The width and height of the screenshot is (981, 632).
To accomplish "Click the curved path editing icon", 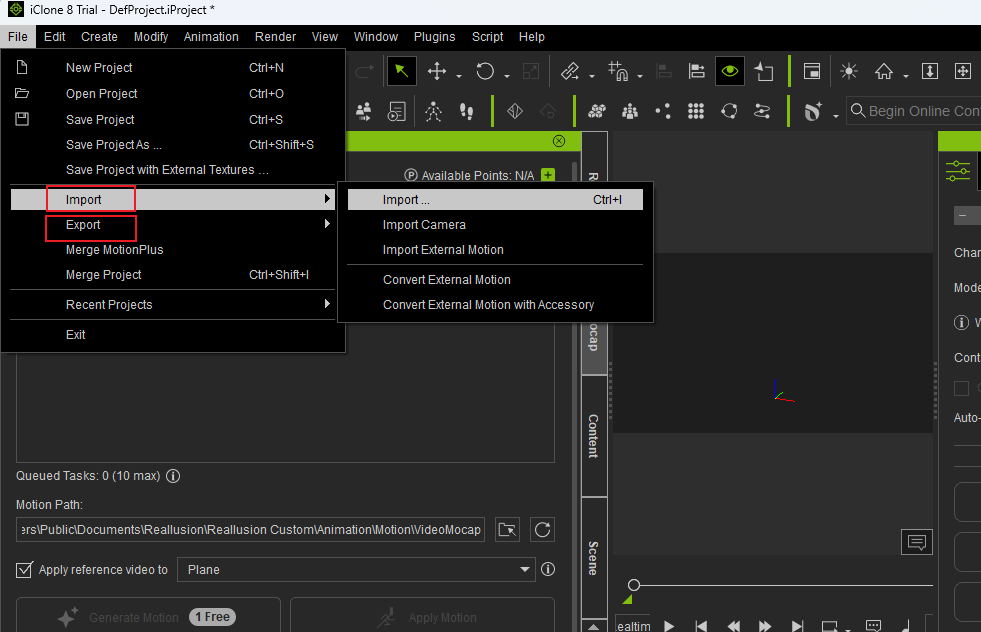I will pyautogui.click(x=762, y=111).
